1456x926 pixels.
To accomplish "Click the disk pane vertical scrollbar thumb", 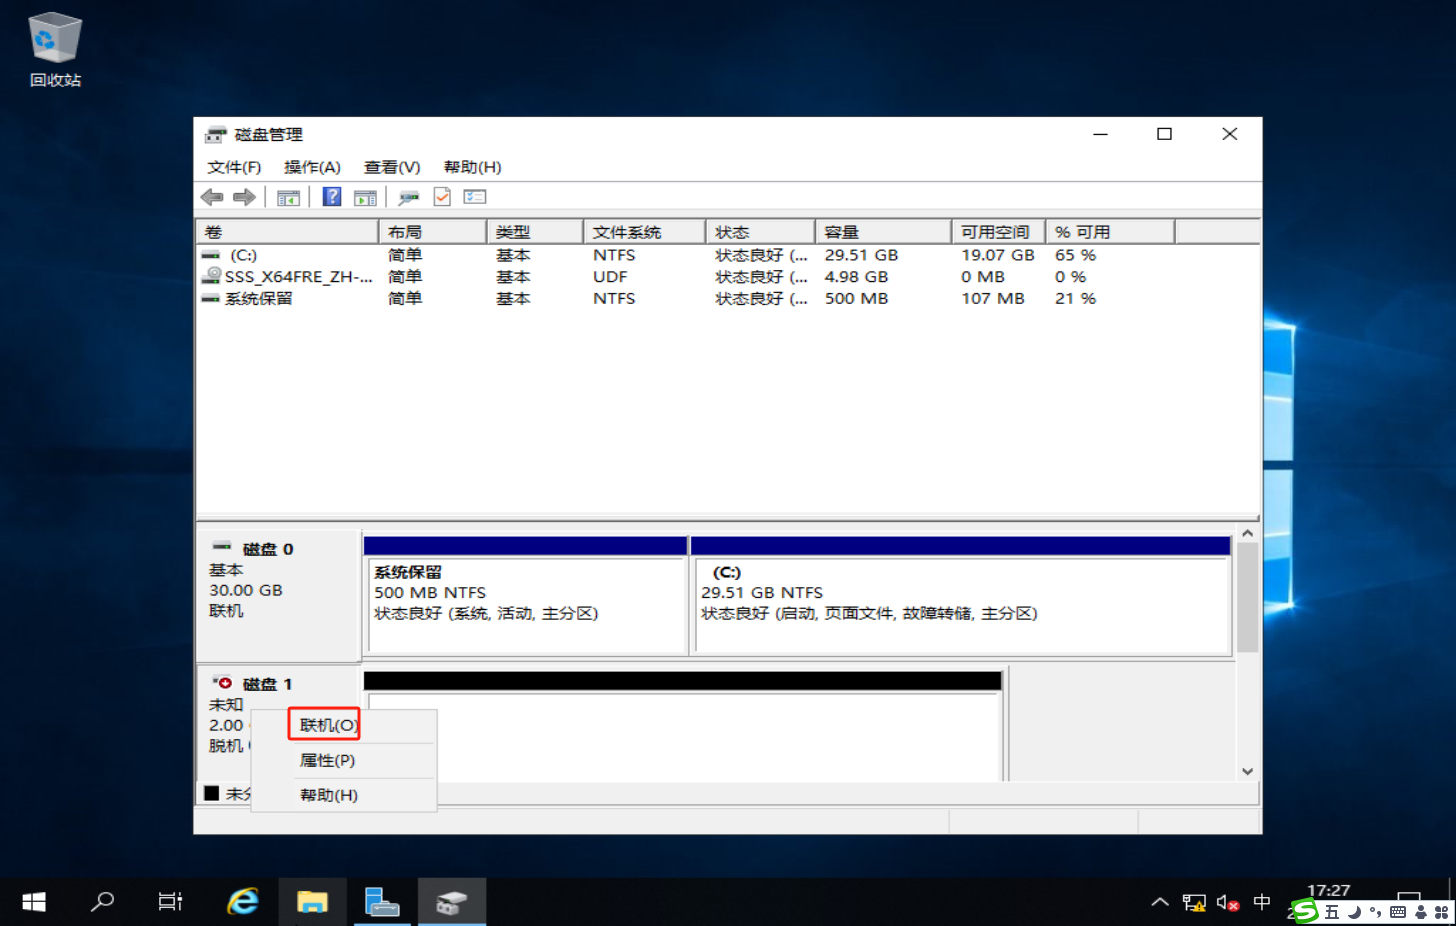I will 1247,598.
